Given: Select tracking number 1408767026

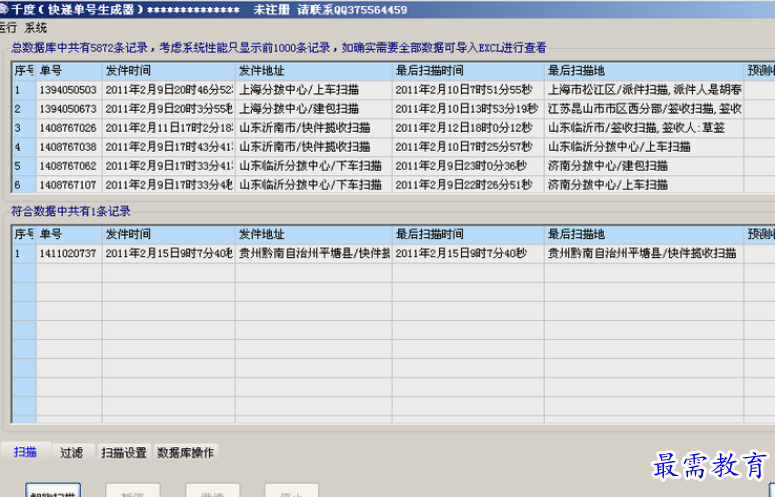Looking at the screenshot, I should (69, 128).
